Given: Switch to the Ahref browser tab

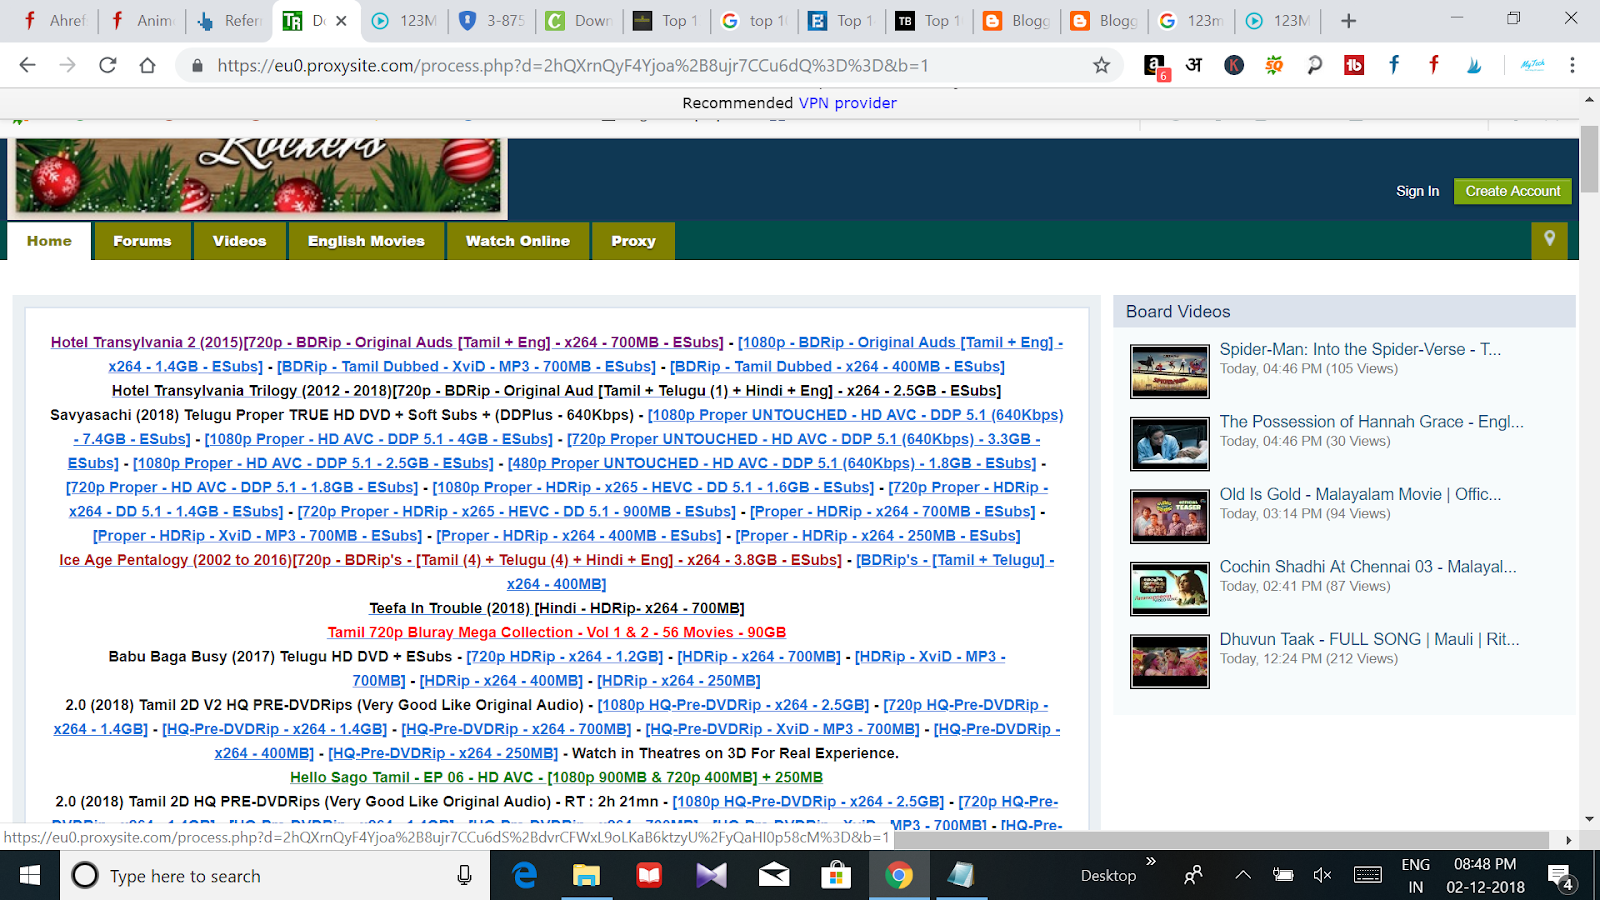Looking at the screenshot, I should pyautogui.click(x=55, y=20).
